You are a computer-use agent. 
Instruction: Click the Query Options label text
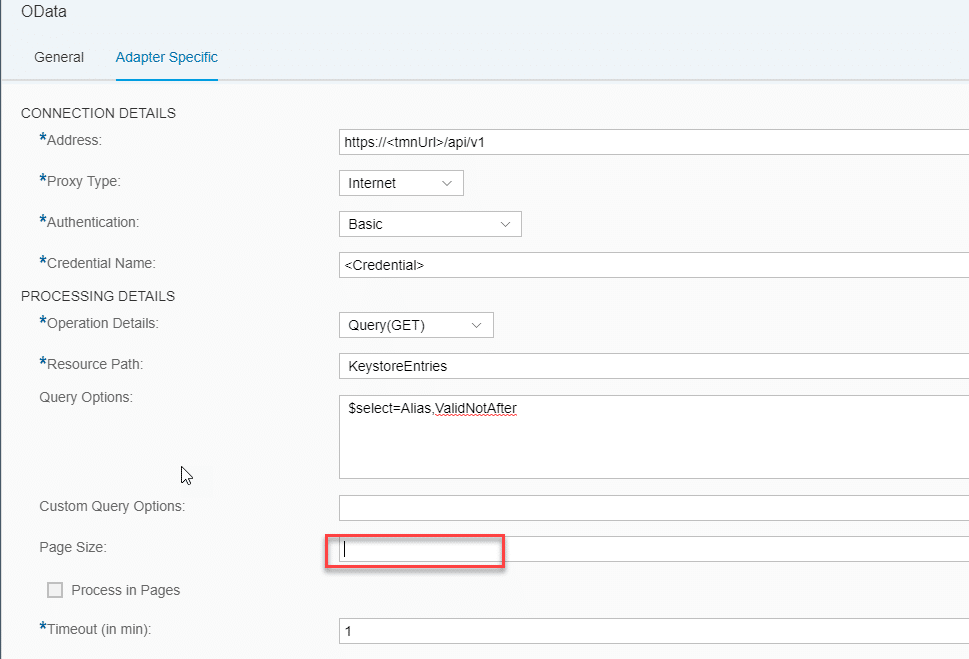(x=86, y=397)
